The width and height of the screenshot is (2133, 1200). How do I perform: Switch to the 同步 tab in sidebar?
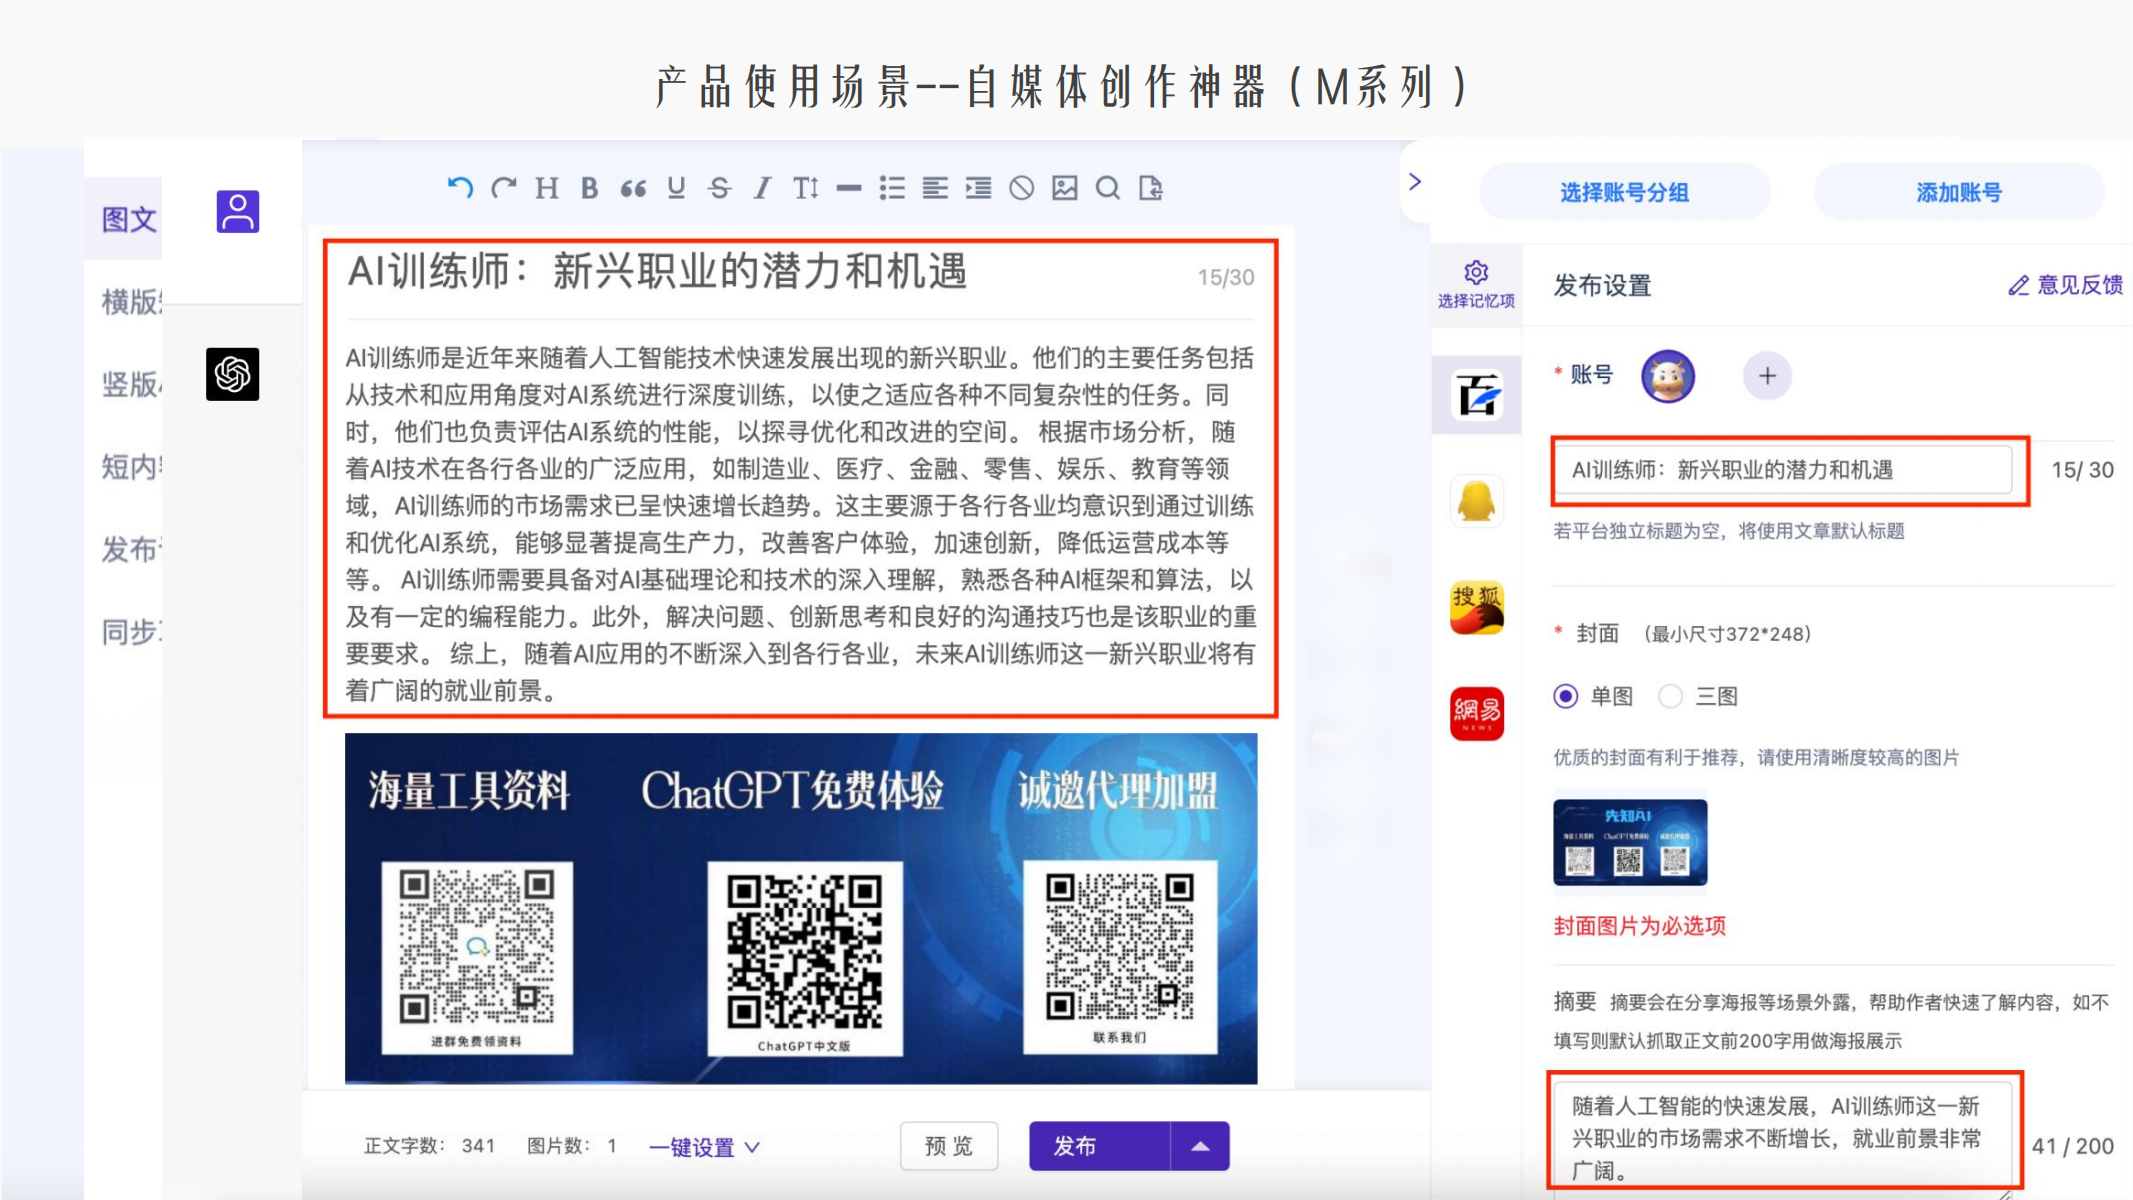[x=131, y=632]
